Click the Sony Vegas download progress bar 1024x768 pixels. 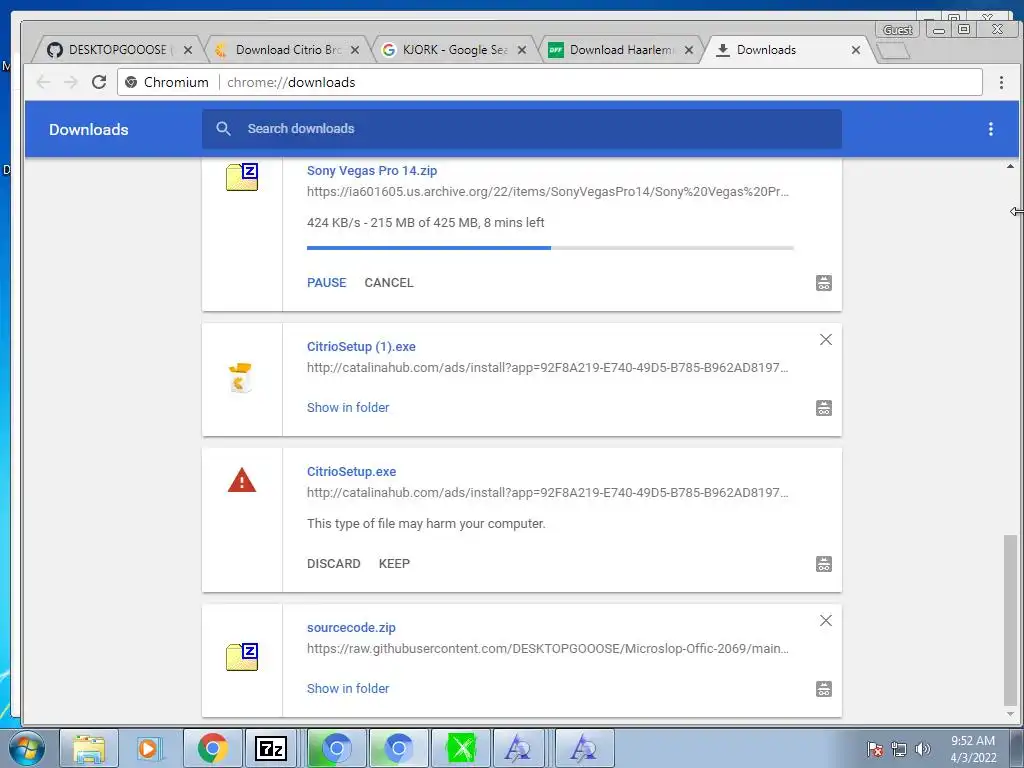[551, 248]
